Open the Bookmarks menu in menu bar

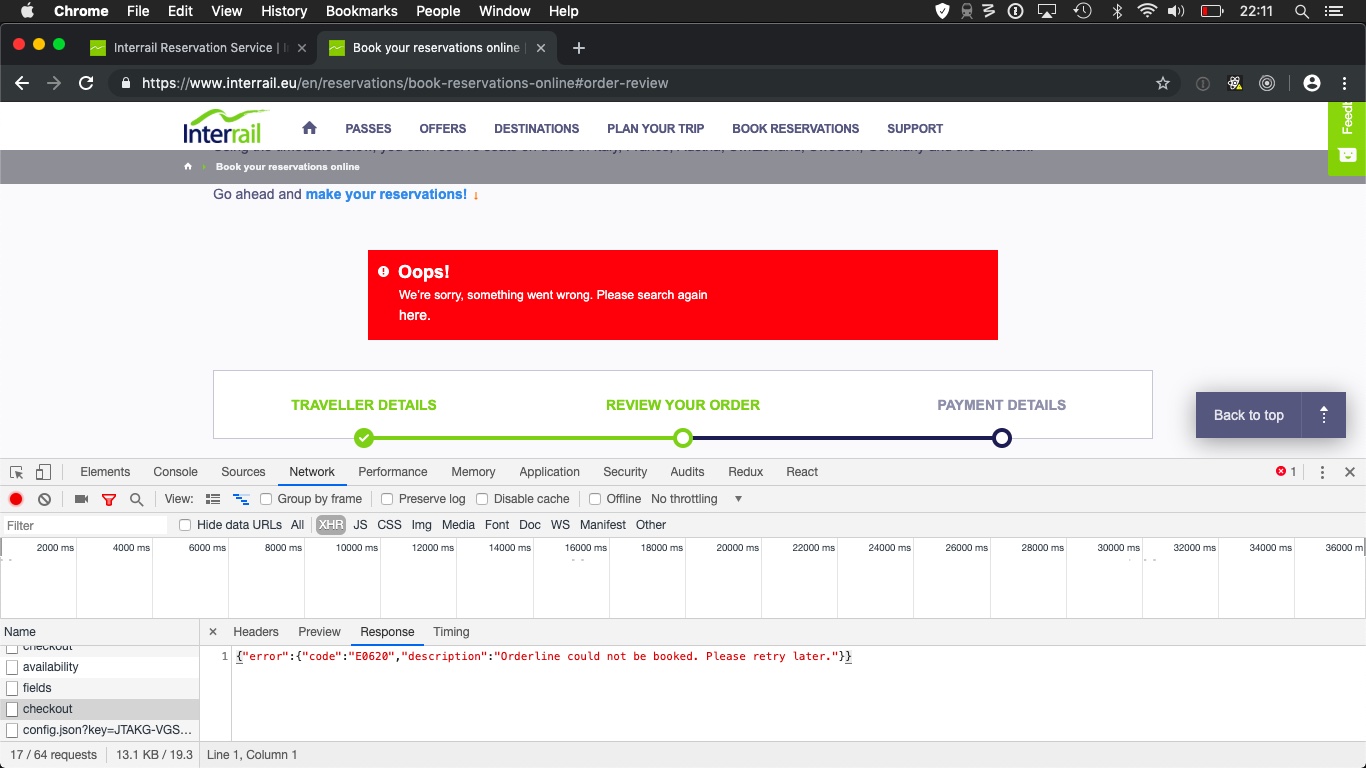tap(362, 11)
